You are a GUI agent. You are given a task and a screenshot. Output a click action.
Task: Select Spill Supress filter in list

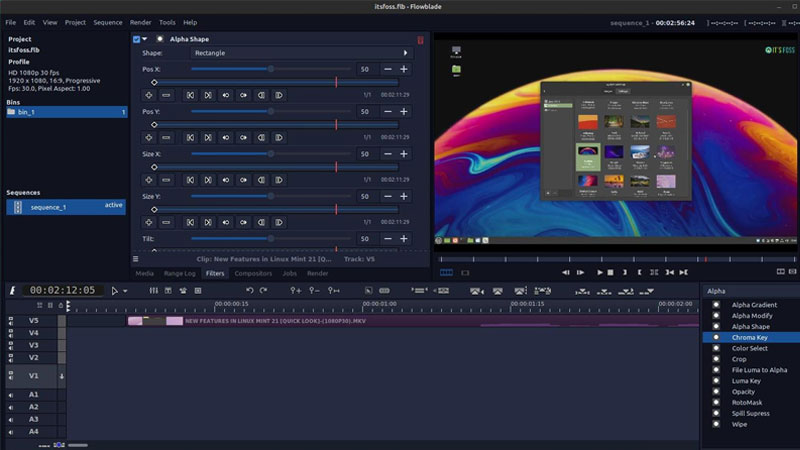click(x=750, y=413)
